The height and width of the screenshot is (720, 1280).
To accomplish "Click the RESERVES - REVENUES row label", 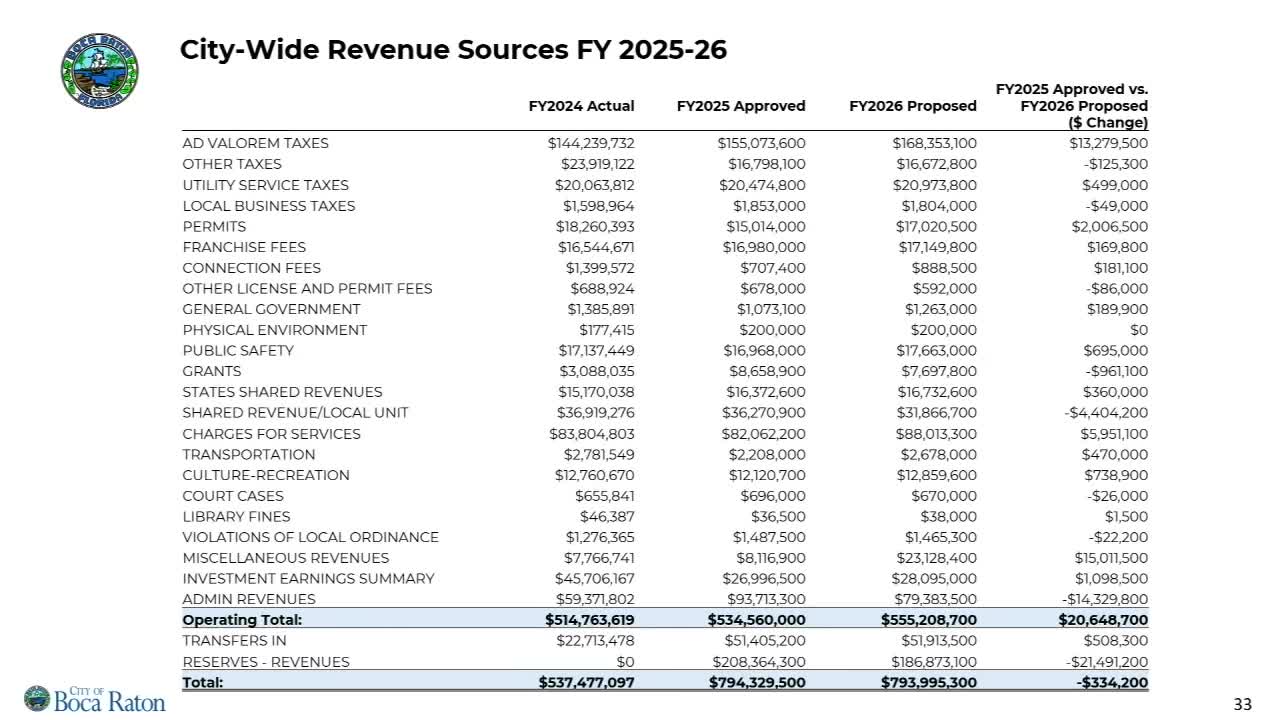I will (266, 662).
